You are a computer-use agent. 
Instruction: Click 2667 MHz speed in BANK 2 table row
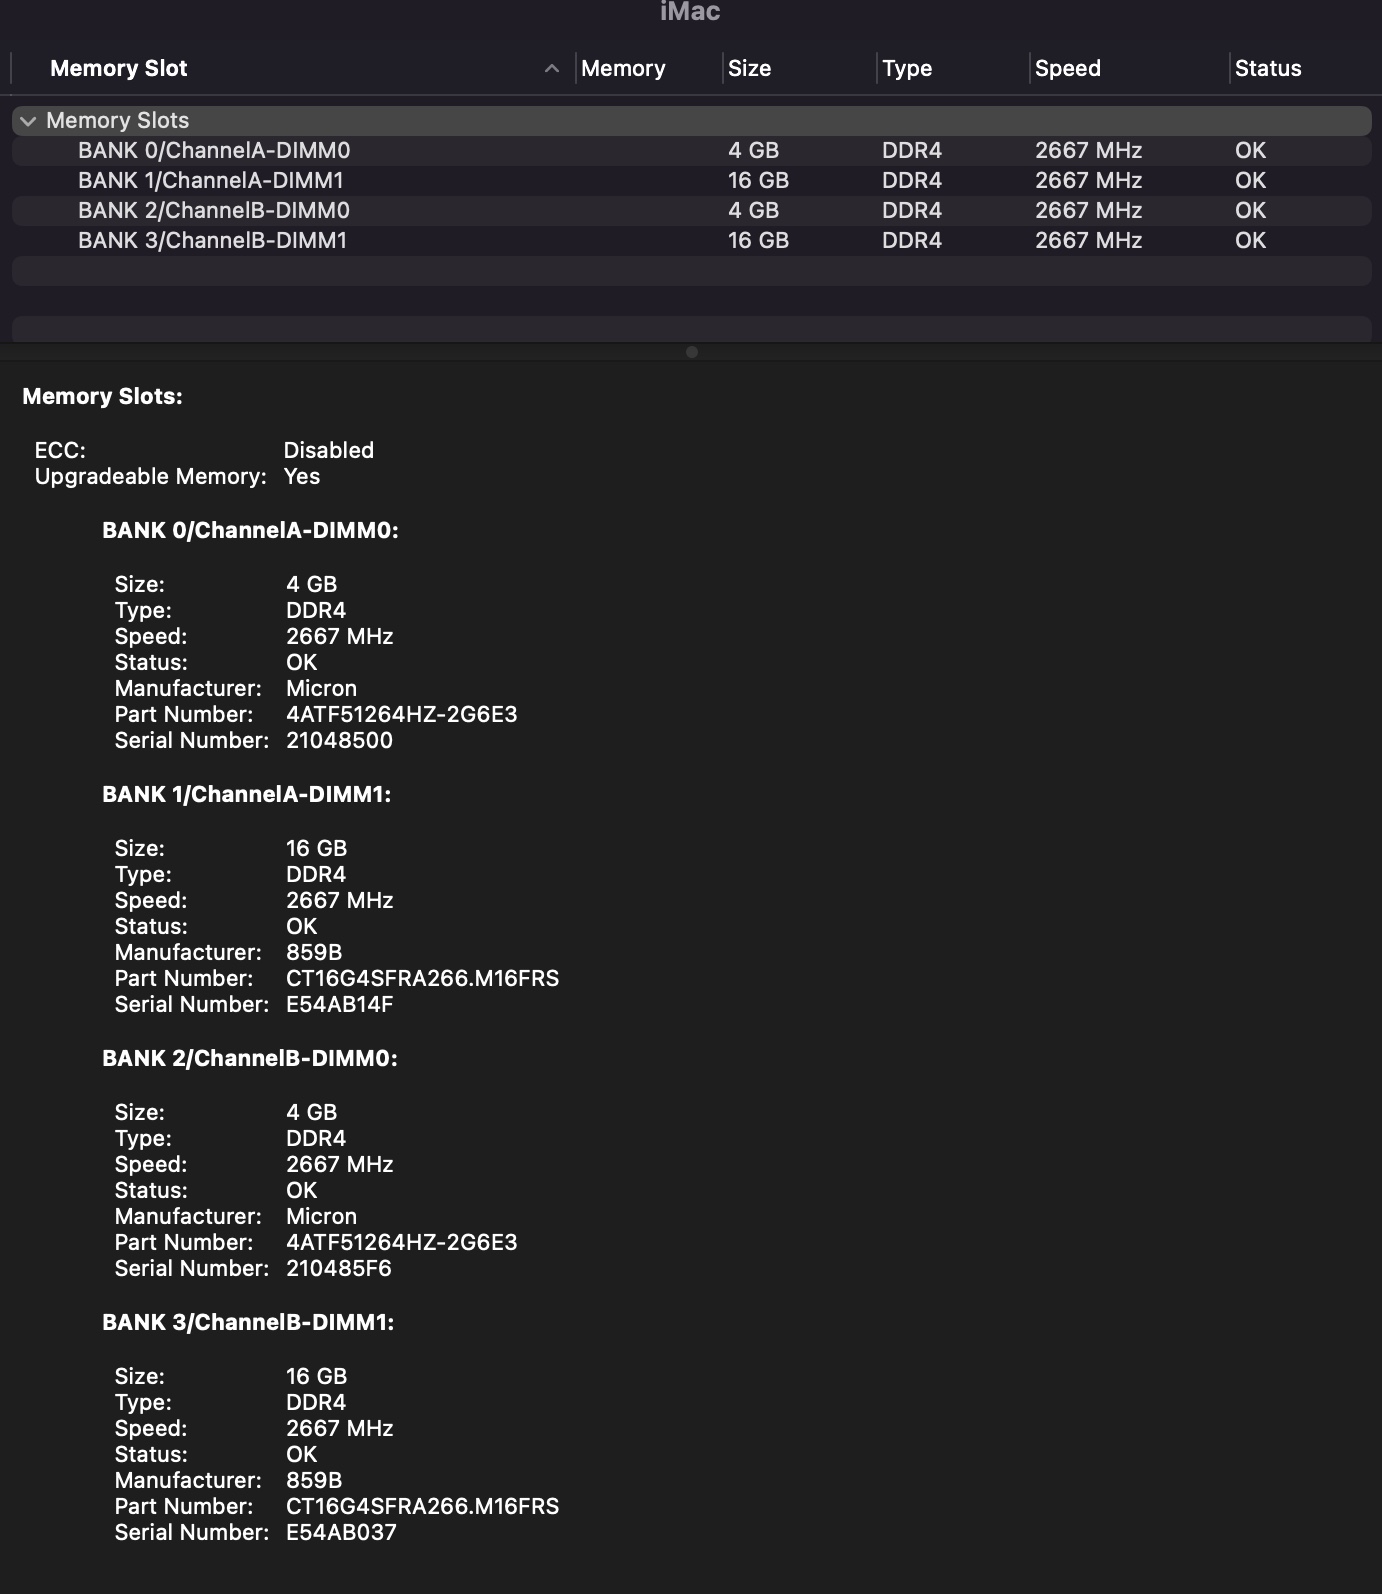tap(1088, 211)
